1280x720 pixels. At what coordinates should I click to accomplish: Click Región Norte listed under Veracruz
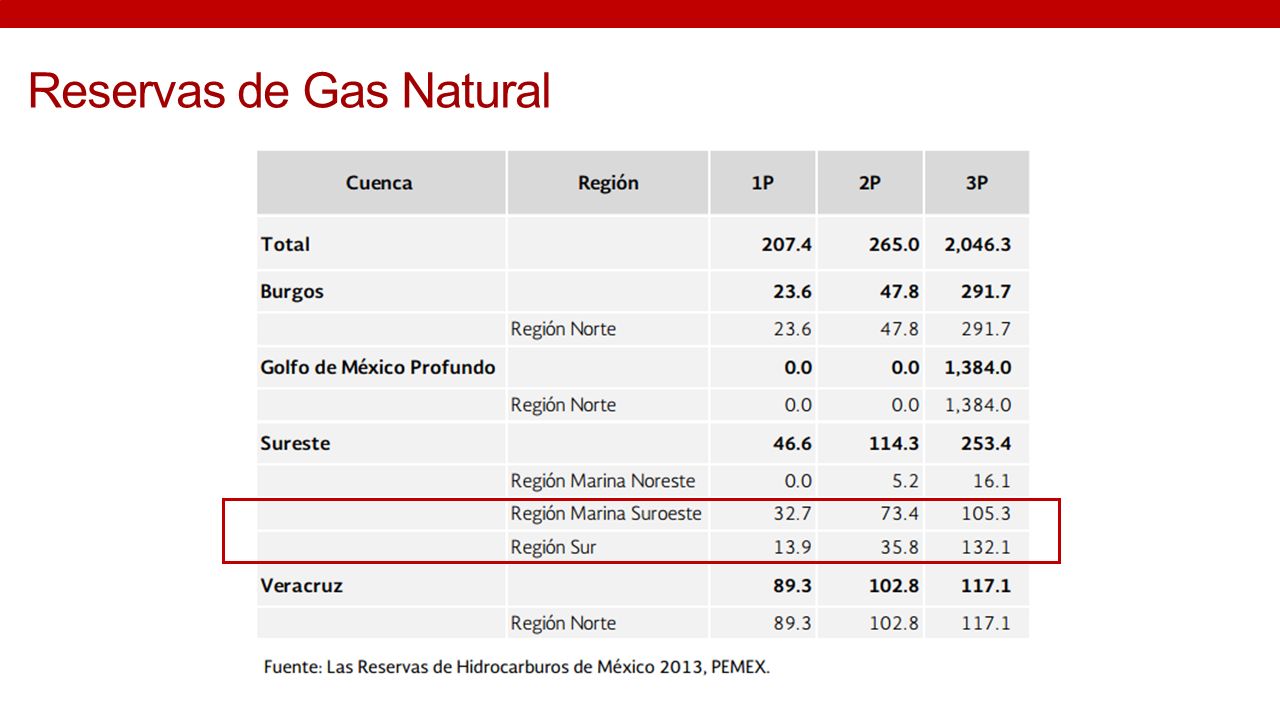point(563,623)
